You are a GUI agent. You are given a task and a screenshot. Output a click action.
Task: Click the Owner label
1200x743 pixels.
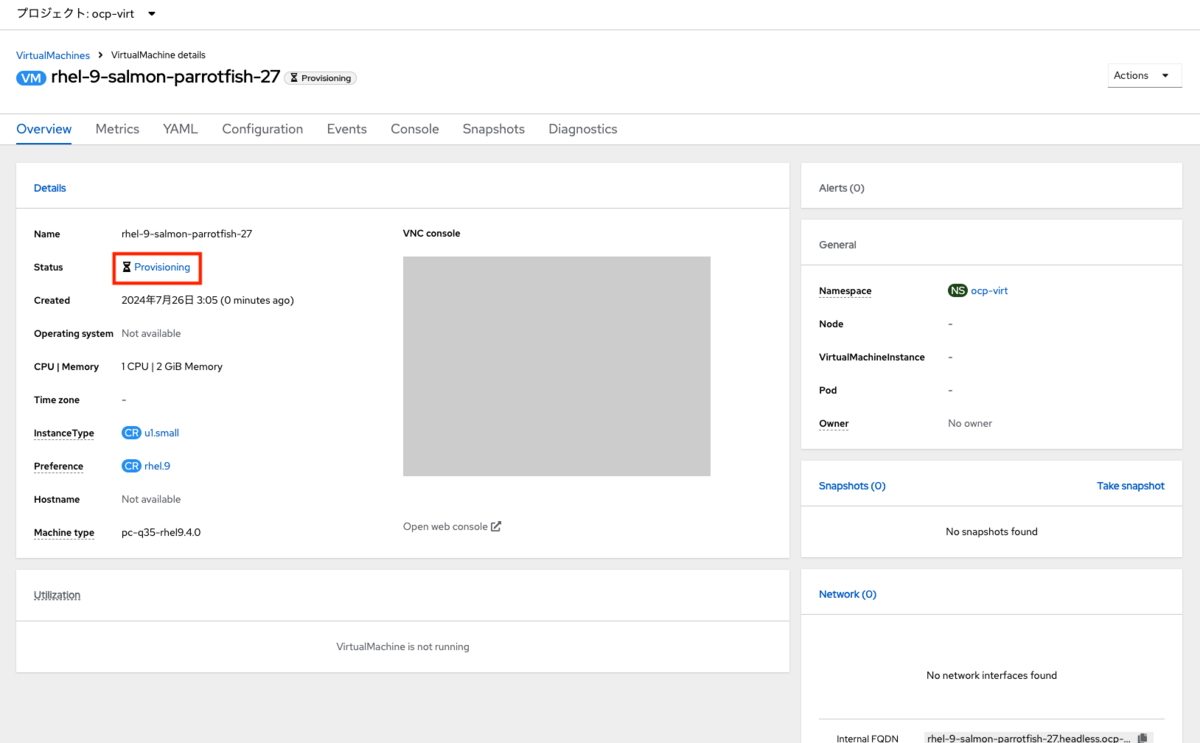(834, 424)
